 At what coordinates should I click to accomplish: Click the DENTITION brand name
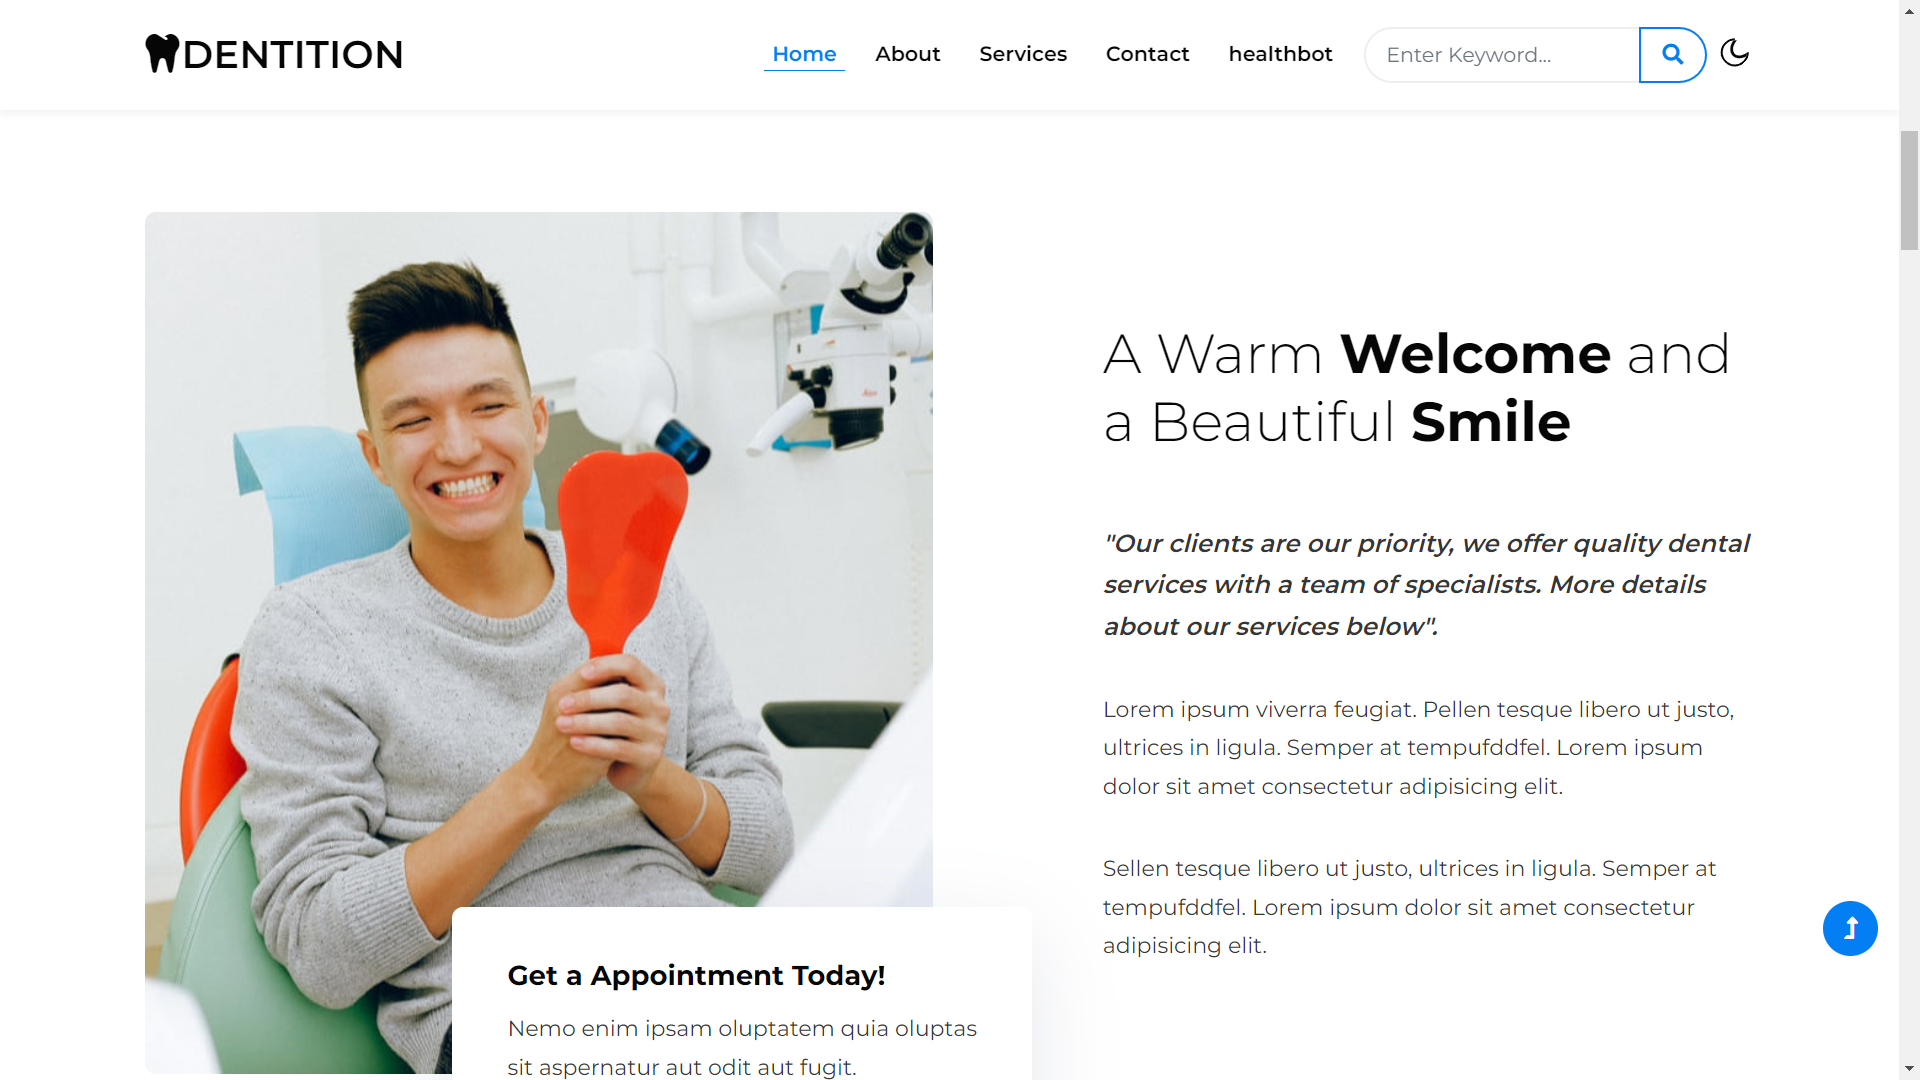pyautogui.click(x=293, y=55)
